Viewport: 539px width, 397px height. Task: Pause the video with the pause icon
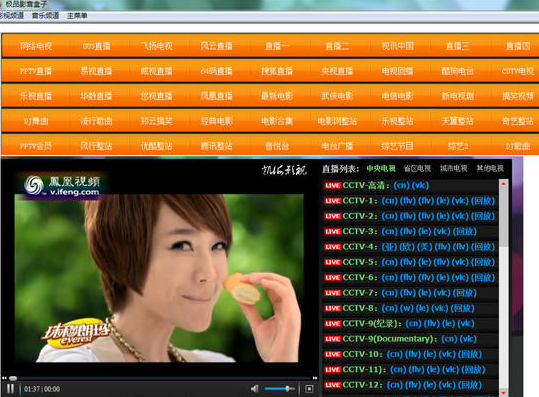(10, 389)
